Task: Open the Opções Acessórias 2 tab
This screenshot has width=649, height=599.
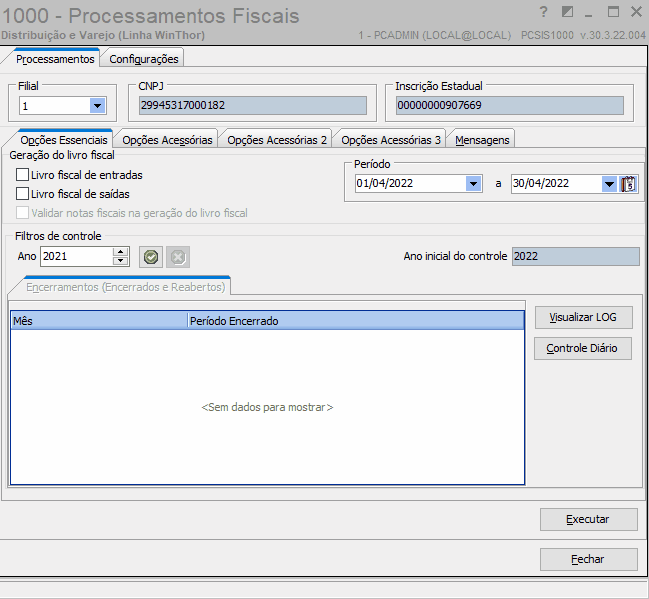Action: pos(277,140)
